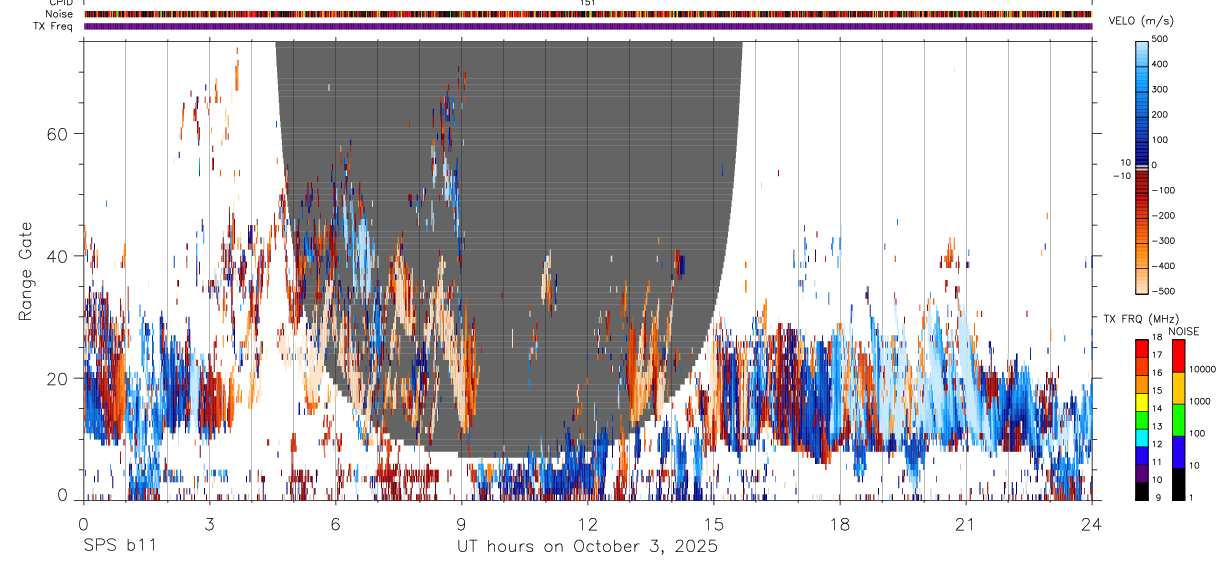The width and height of the screenshot is (1228, 567).
Task: Click the cyan 12–13 MHz frequency swatch
Action: click(x=1142, y=437)
